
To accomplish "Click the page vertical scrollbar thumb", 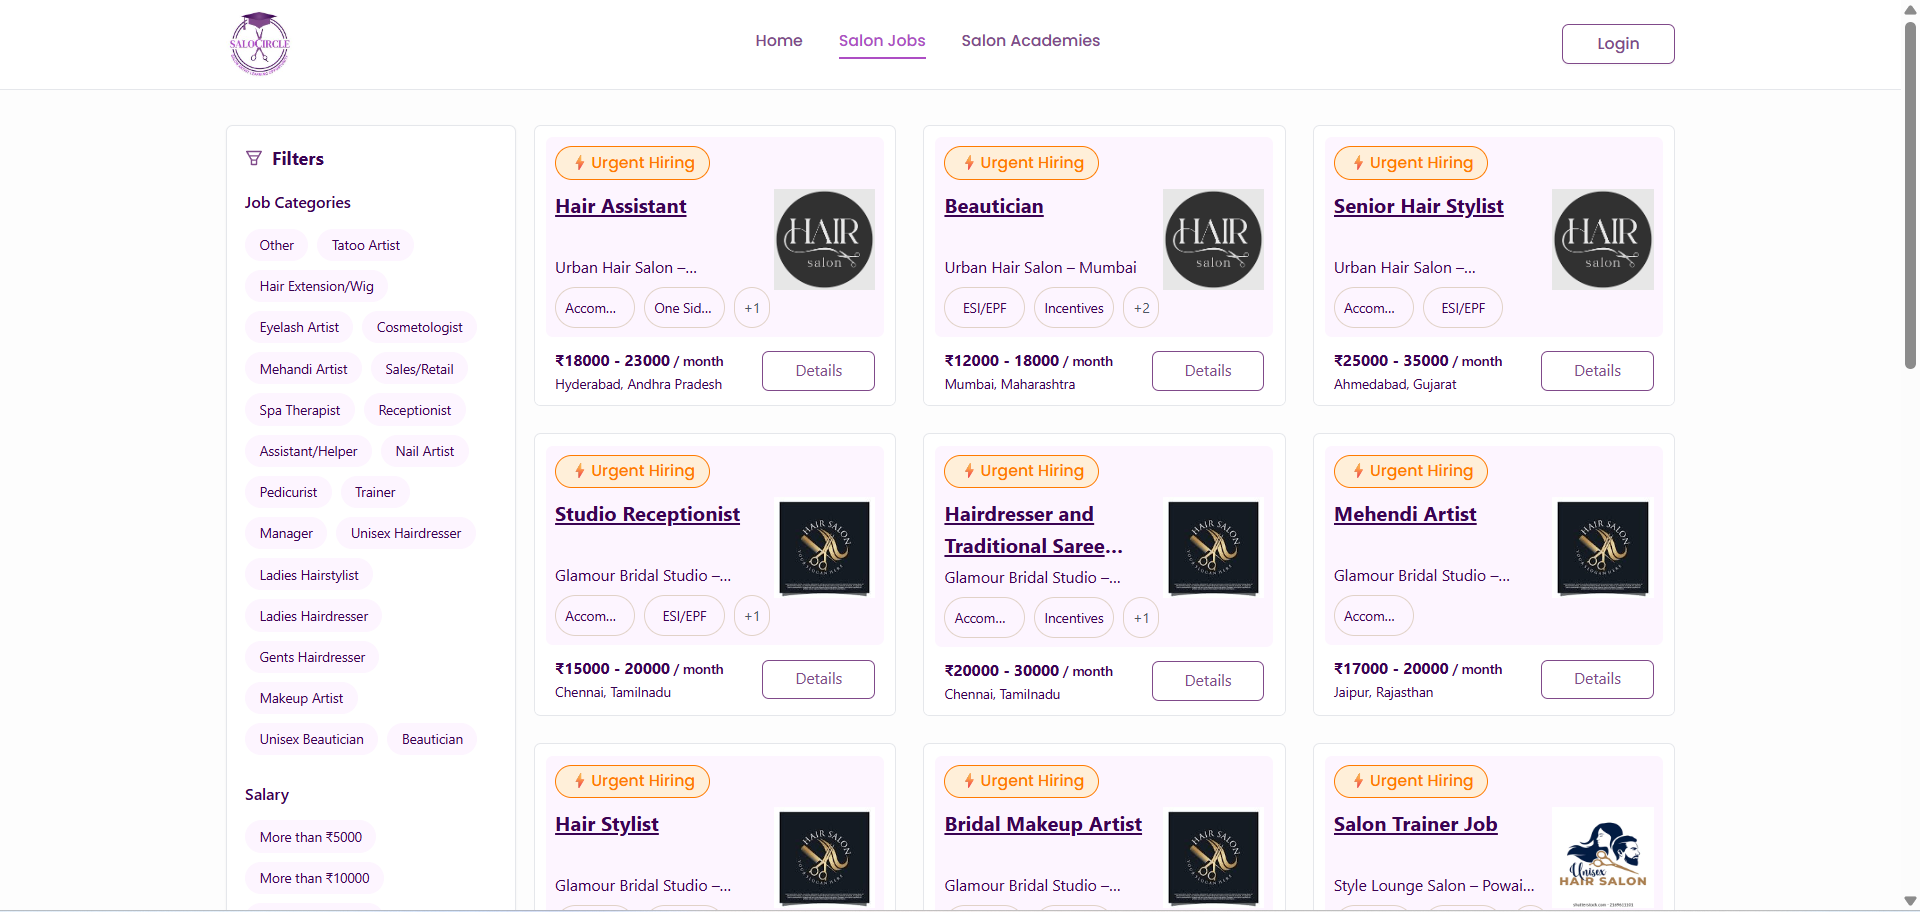I will point(1910,195).
